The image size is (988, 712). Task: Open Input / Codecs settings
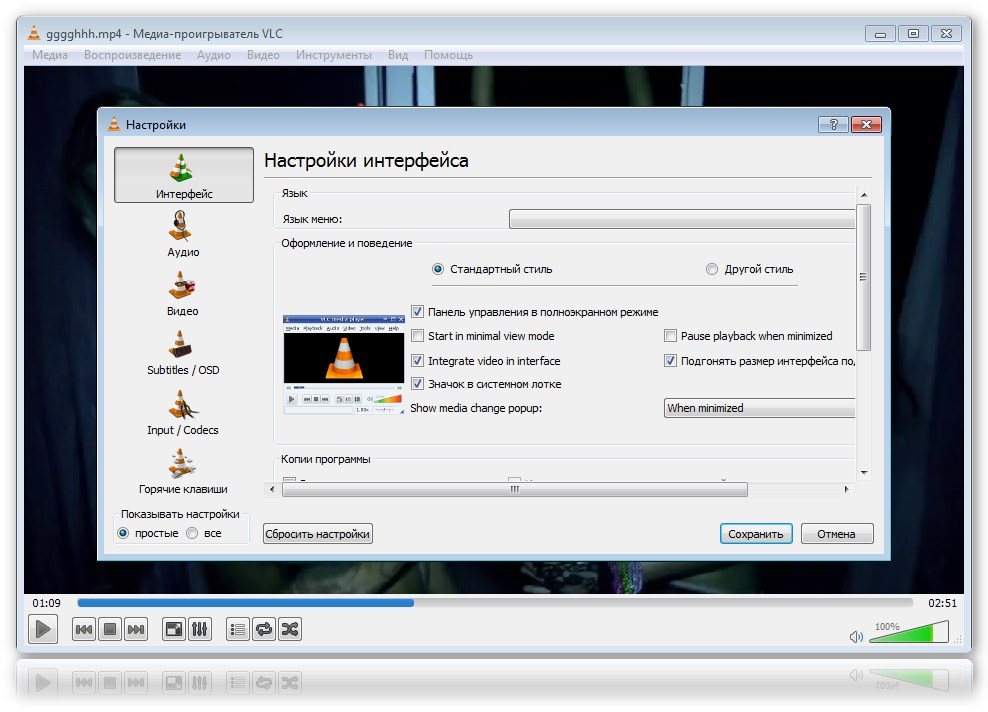(183, 411)
